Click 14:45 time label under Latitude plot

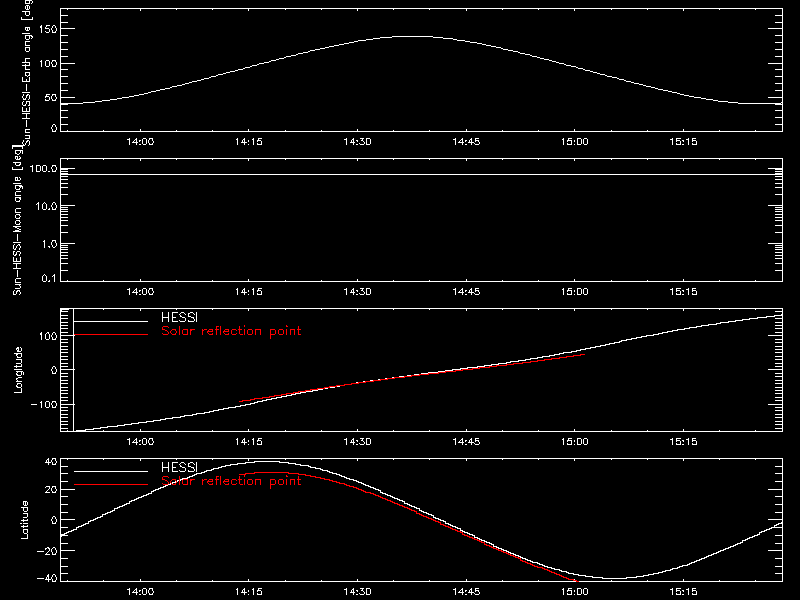pos(466,592)
